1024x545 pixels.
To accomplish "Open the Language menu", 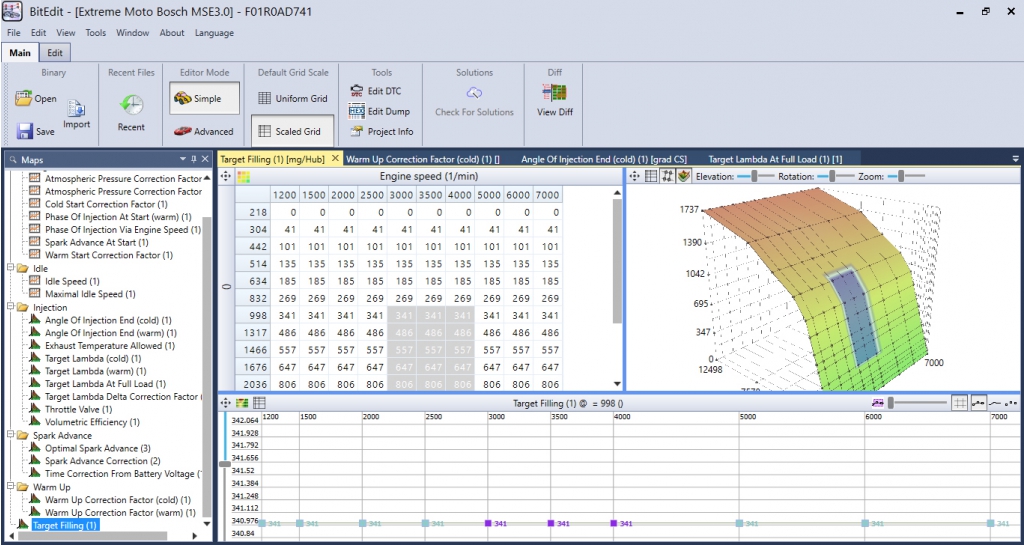I will pyautogui.click(x=214, y=33).
